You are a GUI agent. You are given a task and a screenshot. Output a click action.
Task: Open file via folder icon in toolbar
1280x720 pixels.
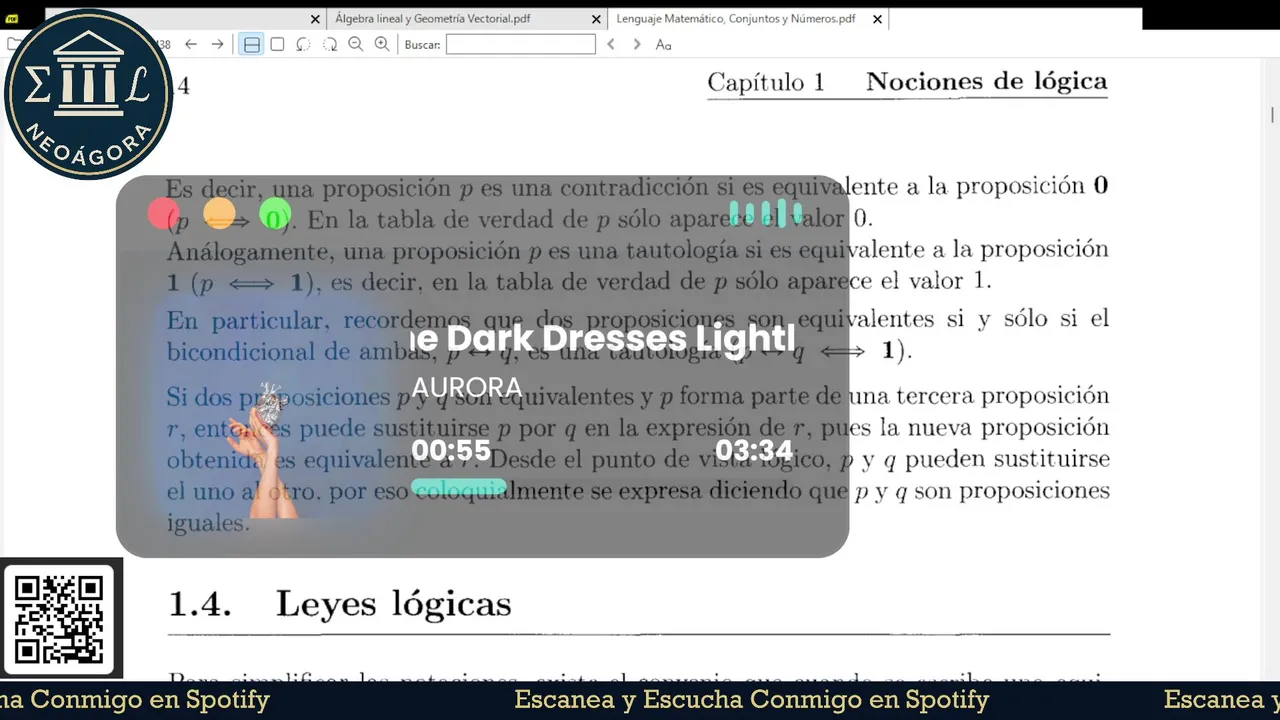click(x=13, y=44)
